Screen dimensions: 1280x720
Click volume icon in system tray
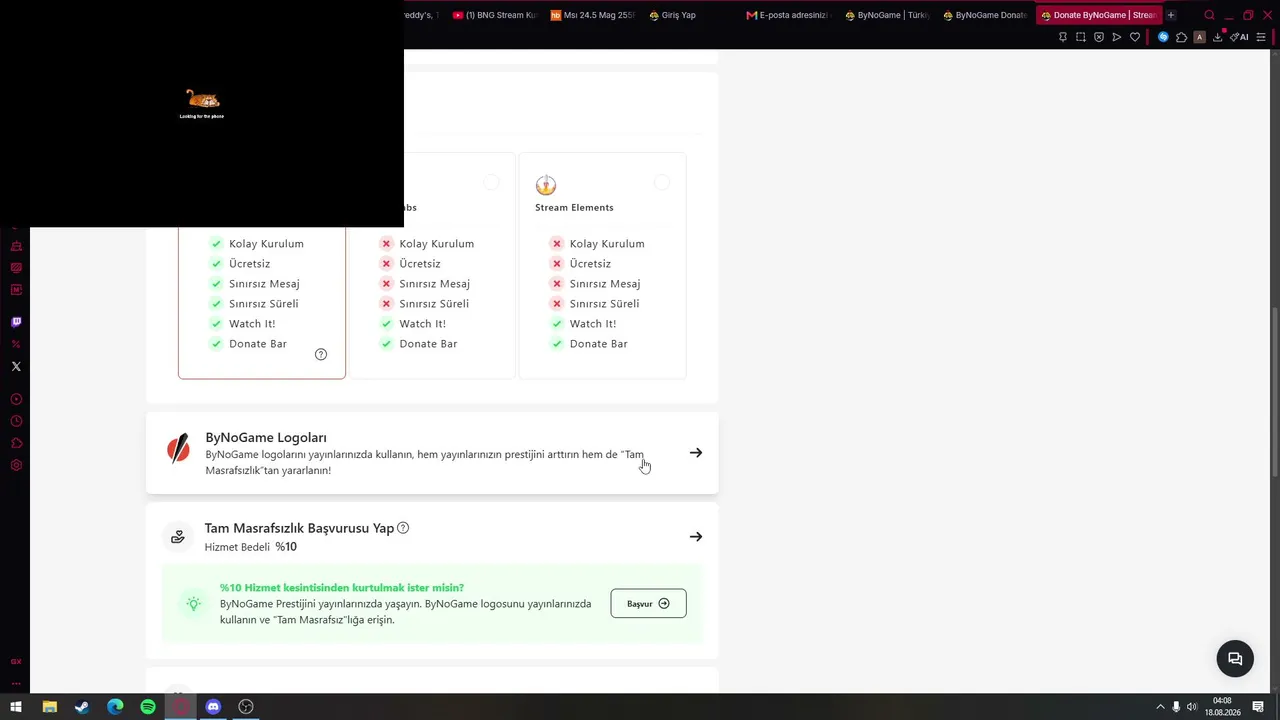(x=1192, y=707)
